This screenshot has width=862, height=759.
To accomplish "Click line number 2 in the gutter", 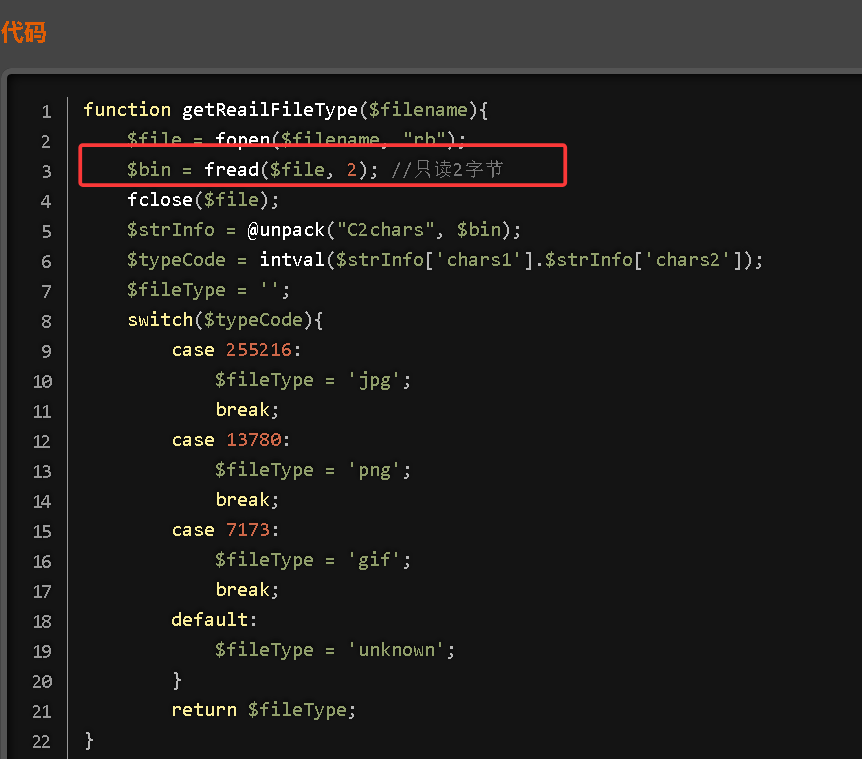I will 46,141.
